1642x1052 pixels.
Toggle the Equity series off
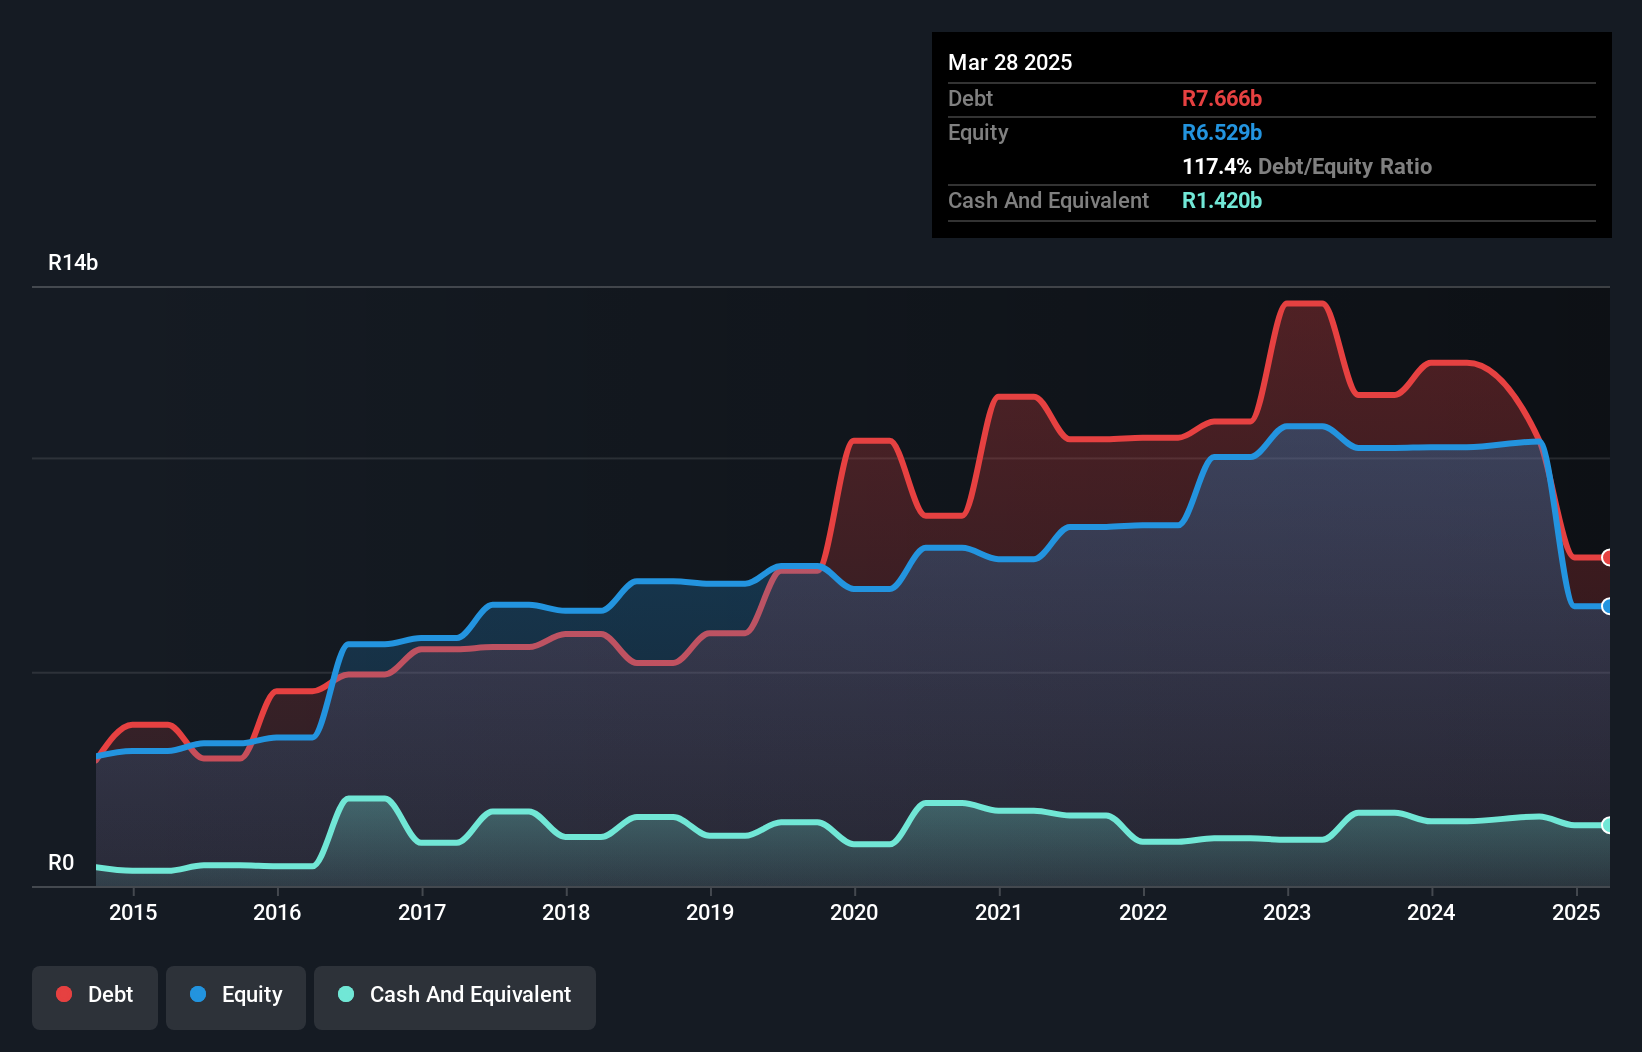pyautogui.click(x=235, y=996)
